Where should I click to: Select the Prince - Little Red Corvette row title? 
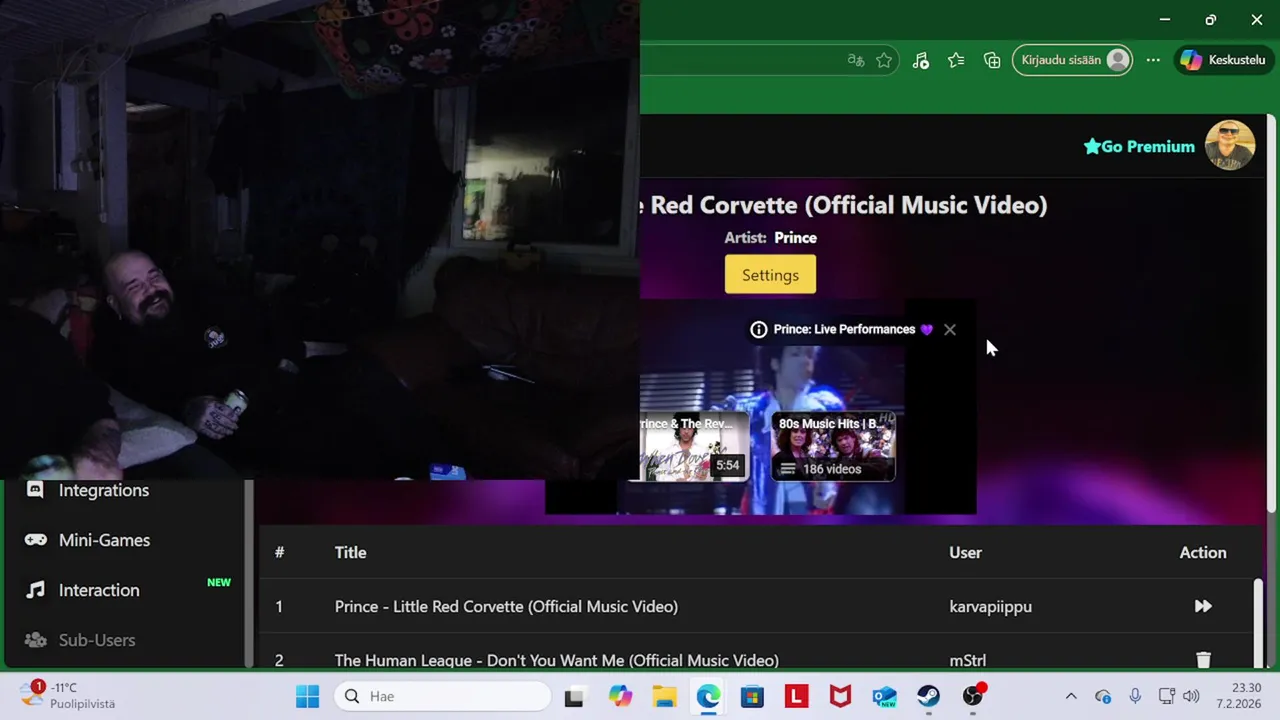coord(506,606)
